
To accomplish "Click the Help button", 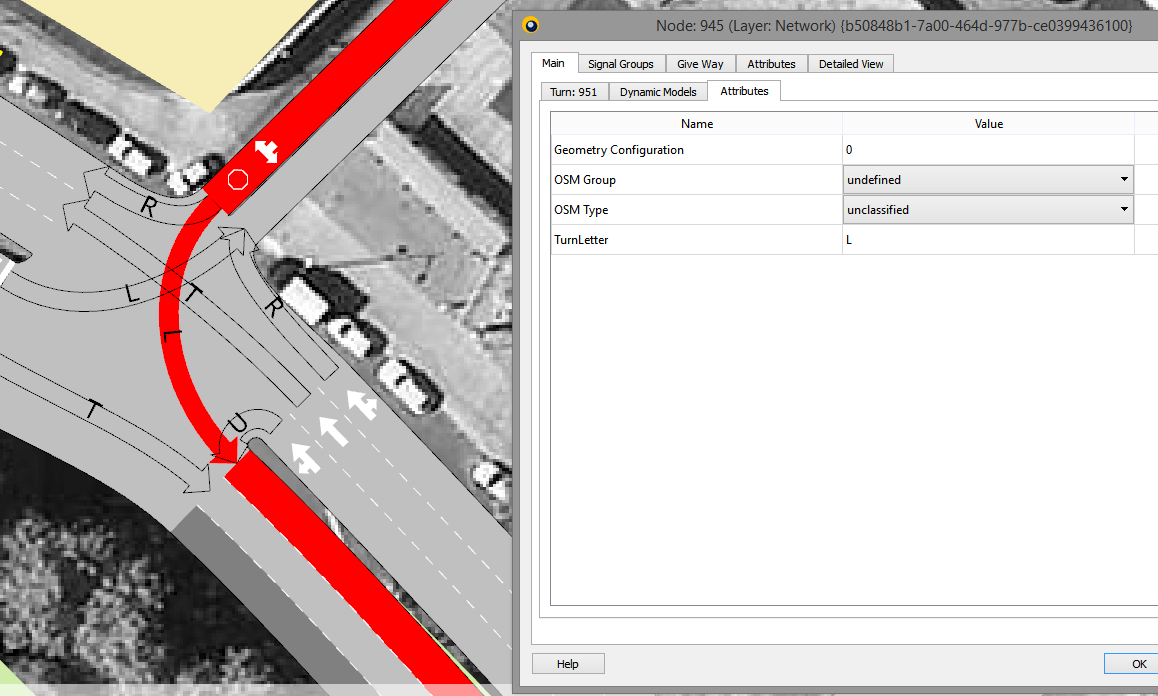I will tap(568, 663).
